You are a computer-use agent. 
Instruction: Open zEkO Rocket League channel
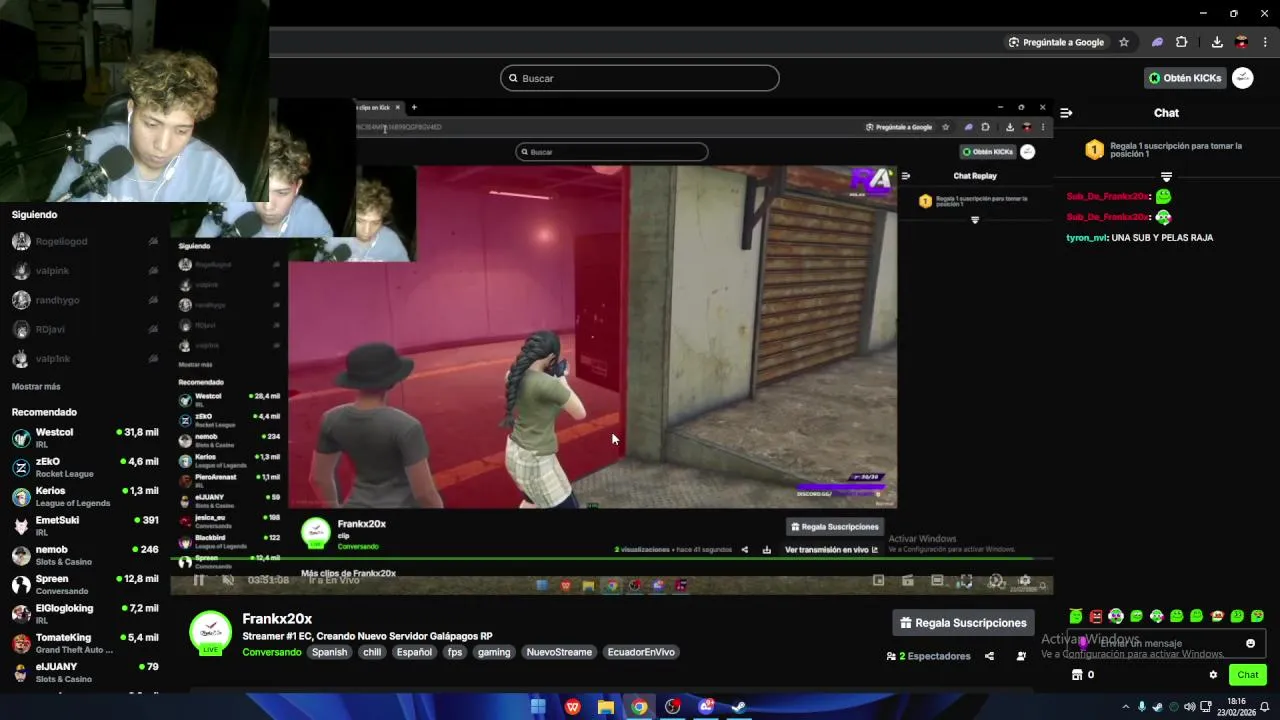coord(85,467)
